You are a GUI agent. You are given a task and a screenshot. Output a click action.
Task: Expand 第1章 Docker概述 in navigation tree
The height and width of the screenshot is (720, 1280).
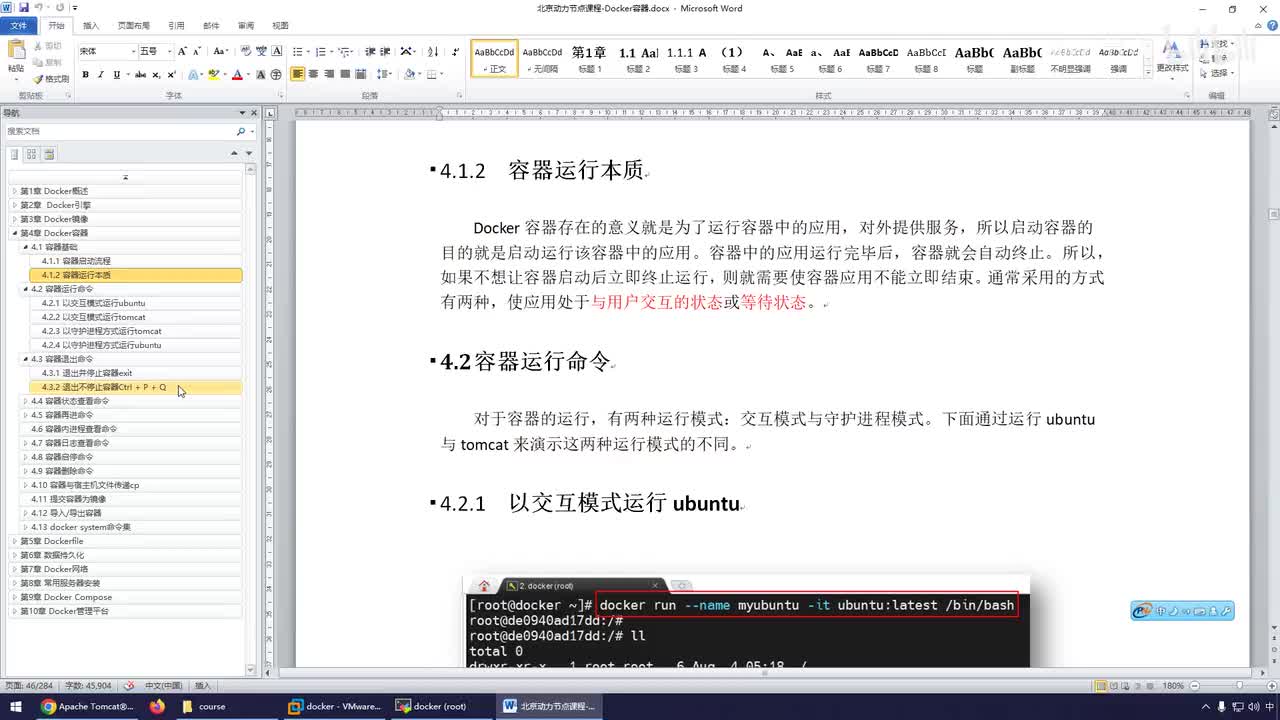click(x=14, y=191)
